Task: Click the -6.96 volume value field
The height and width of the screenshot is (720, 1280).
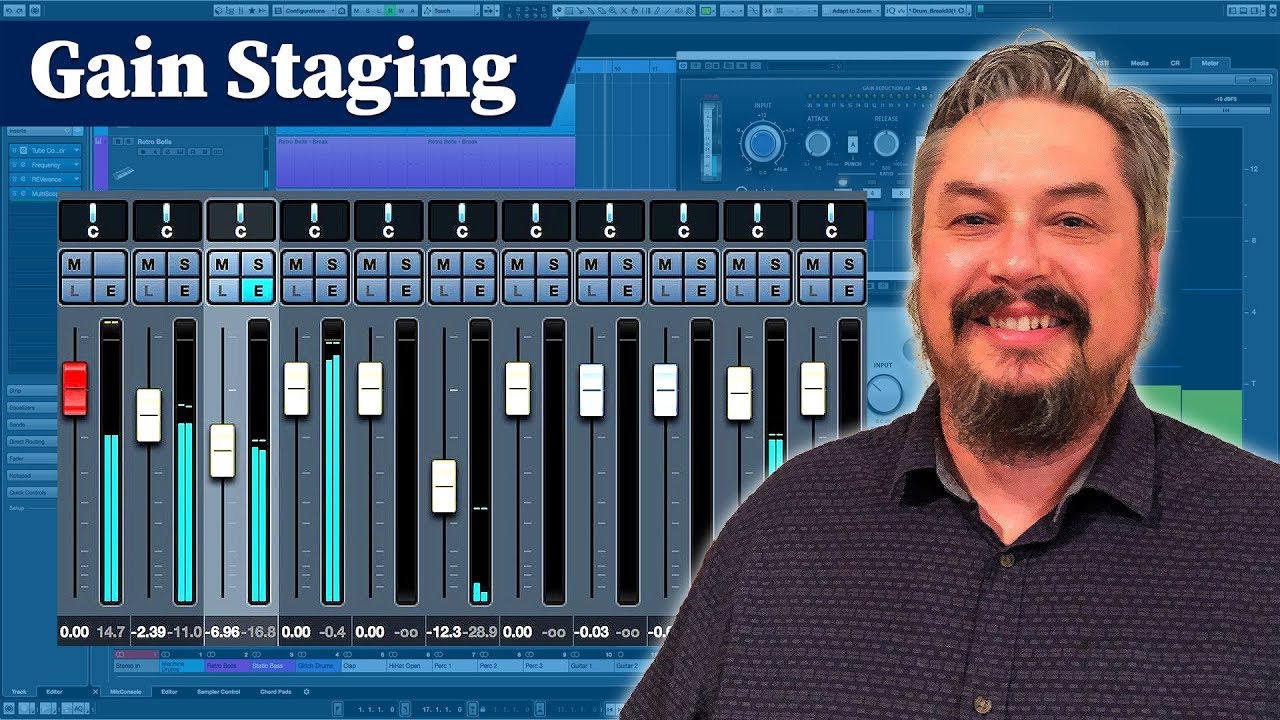Action: (x=224, y=632)
